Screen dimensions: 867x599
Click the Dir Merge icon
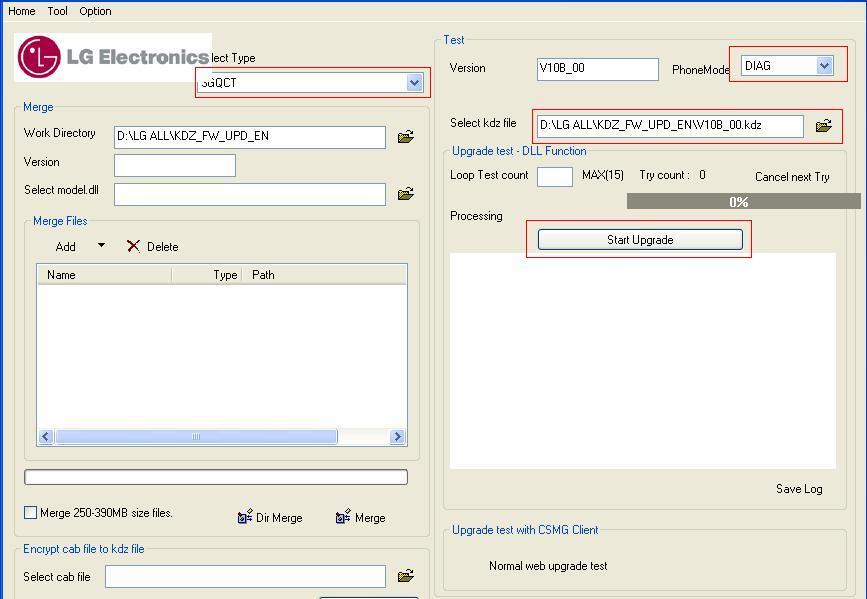point(245,517)
